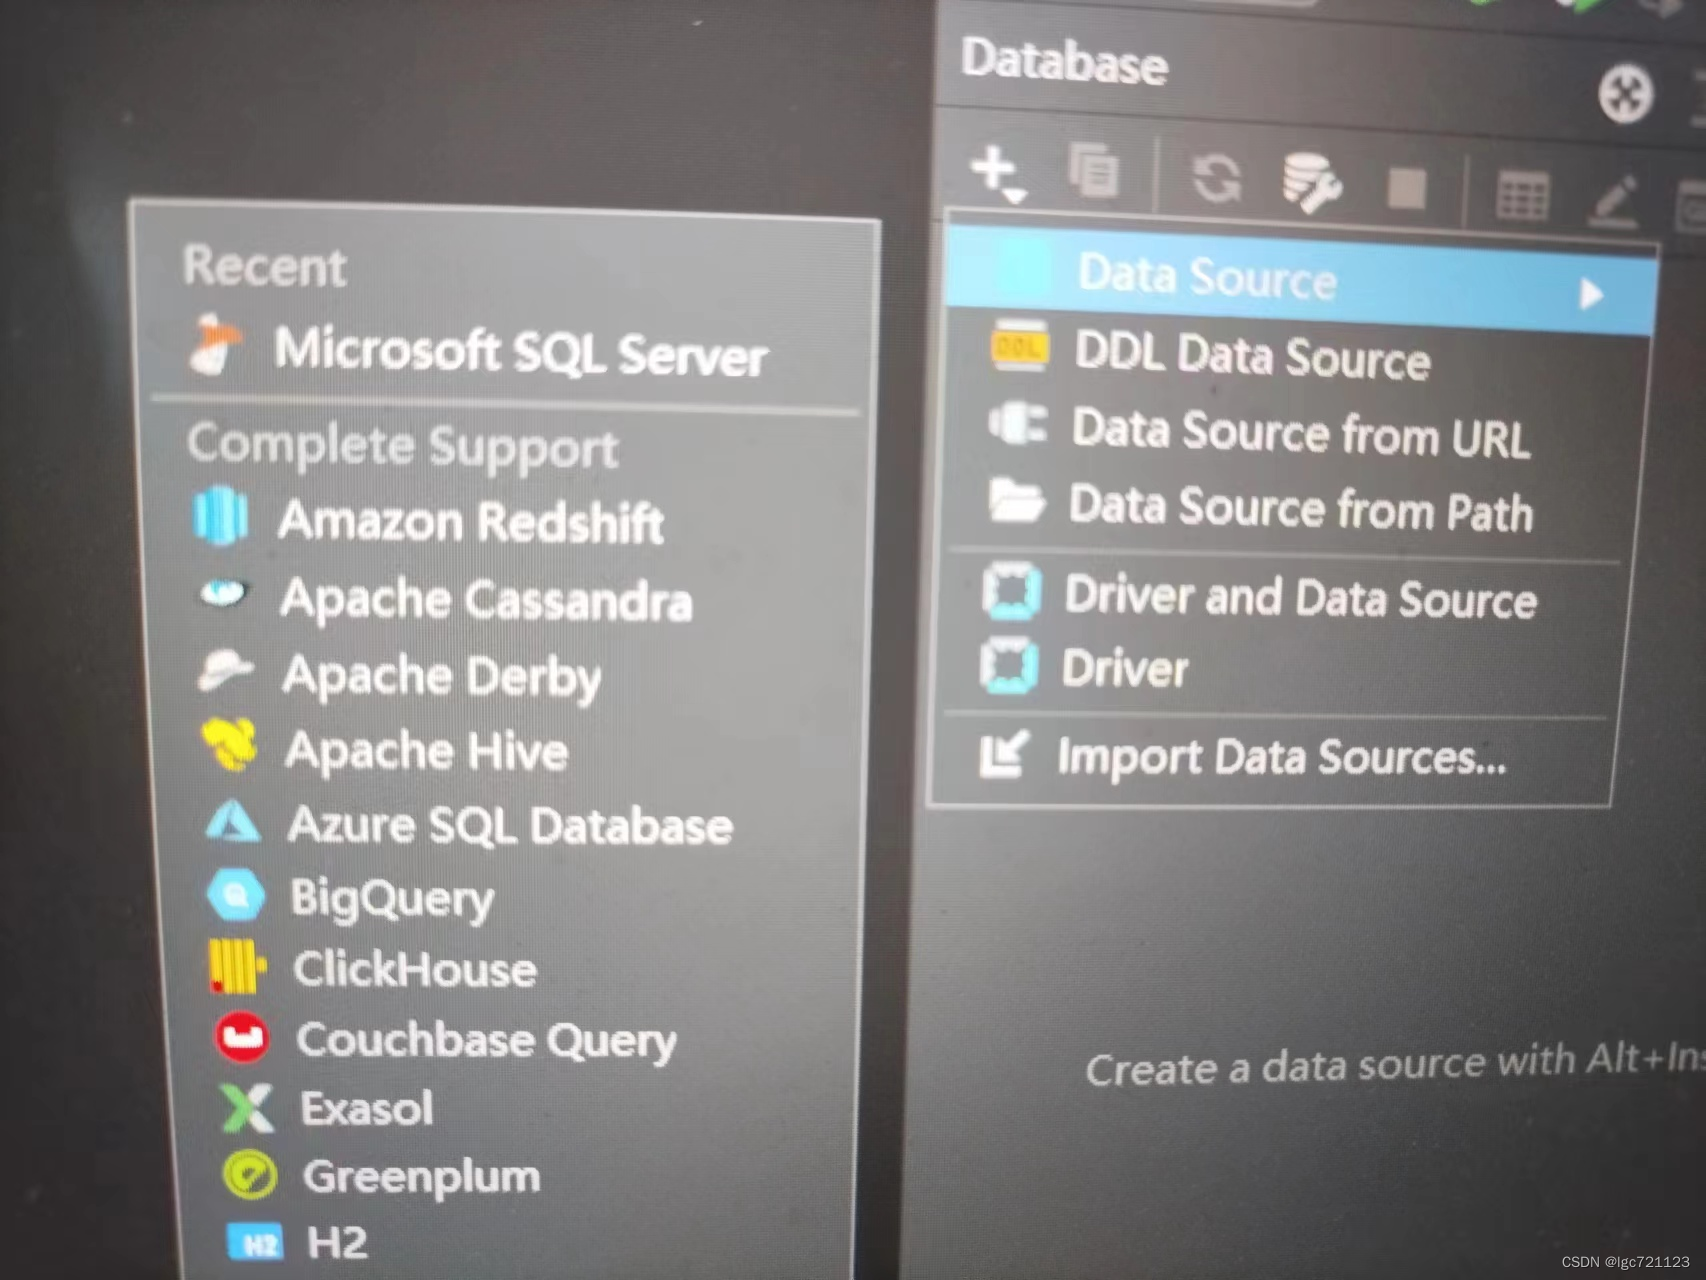
Task: Click the icon beside Driver and Data Source
Action: [1011, 590]
